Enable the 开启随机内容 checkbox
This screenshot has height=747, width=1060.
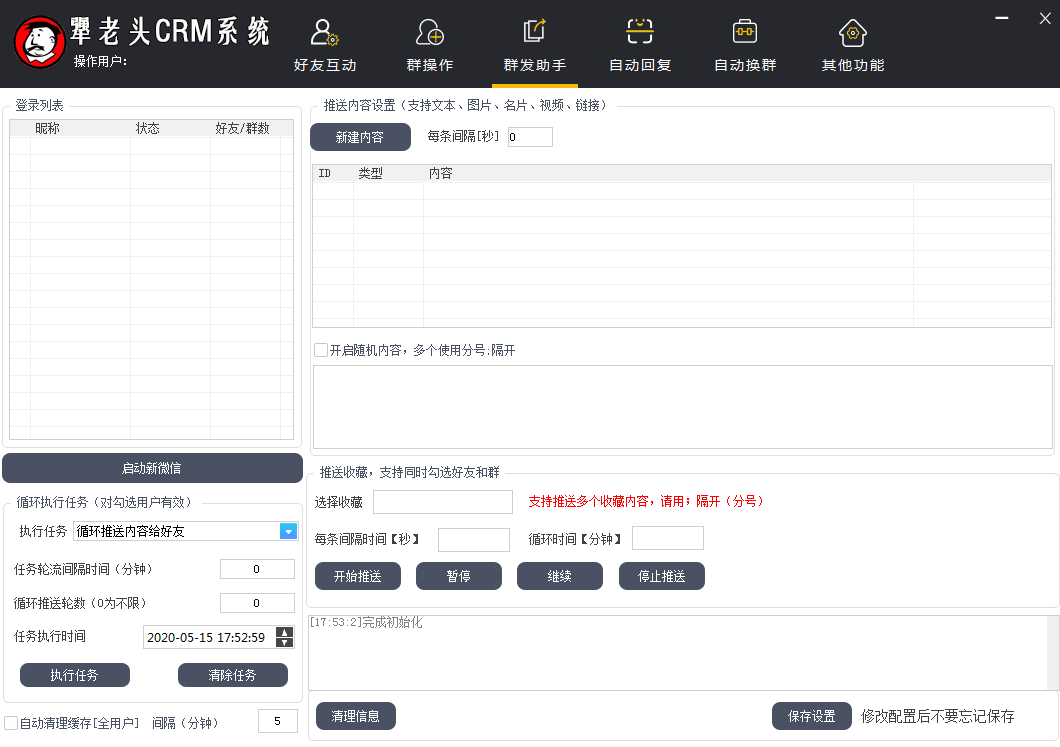point(321,350)
